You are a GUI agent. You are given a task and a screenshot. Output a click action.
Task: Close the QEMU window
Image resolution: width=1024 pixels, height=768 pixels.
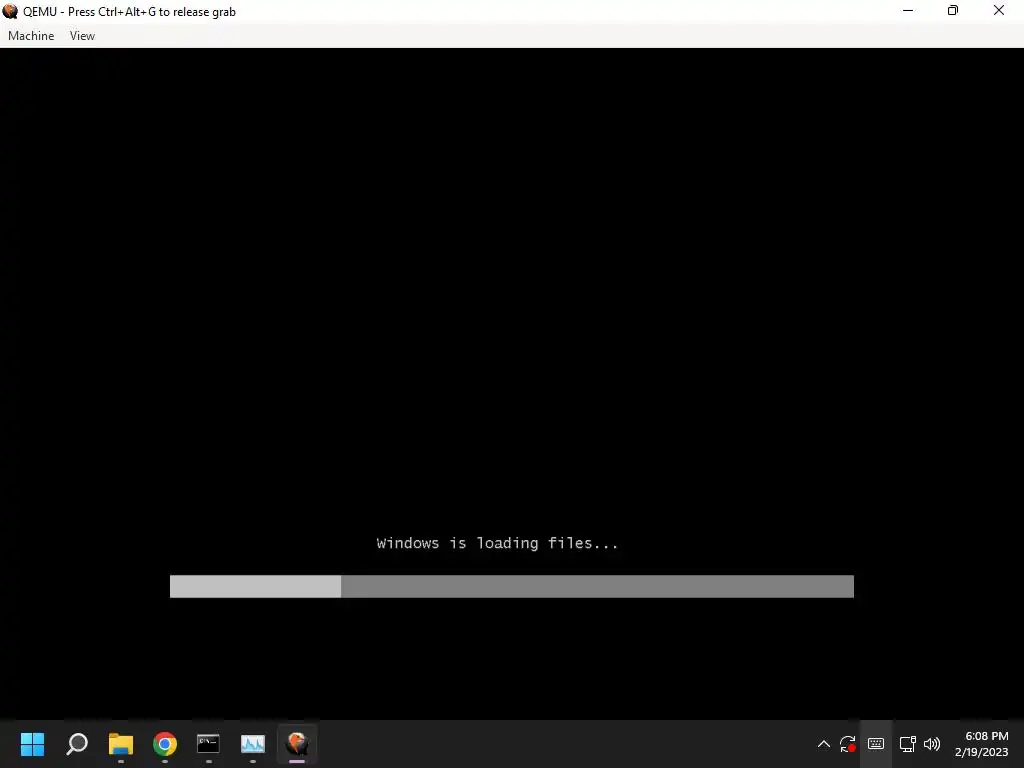click(999, 11)
